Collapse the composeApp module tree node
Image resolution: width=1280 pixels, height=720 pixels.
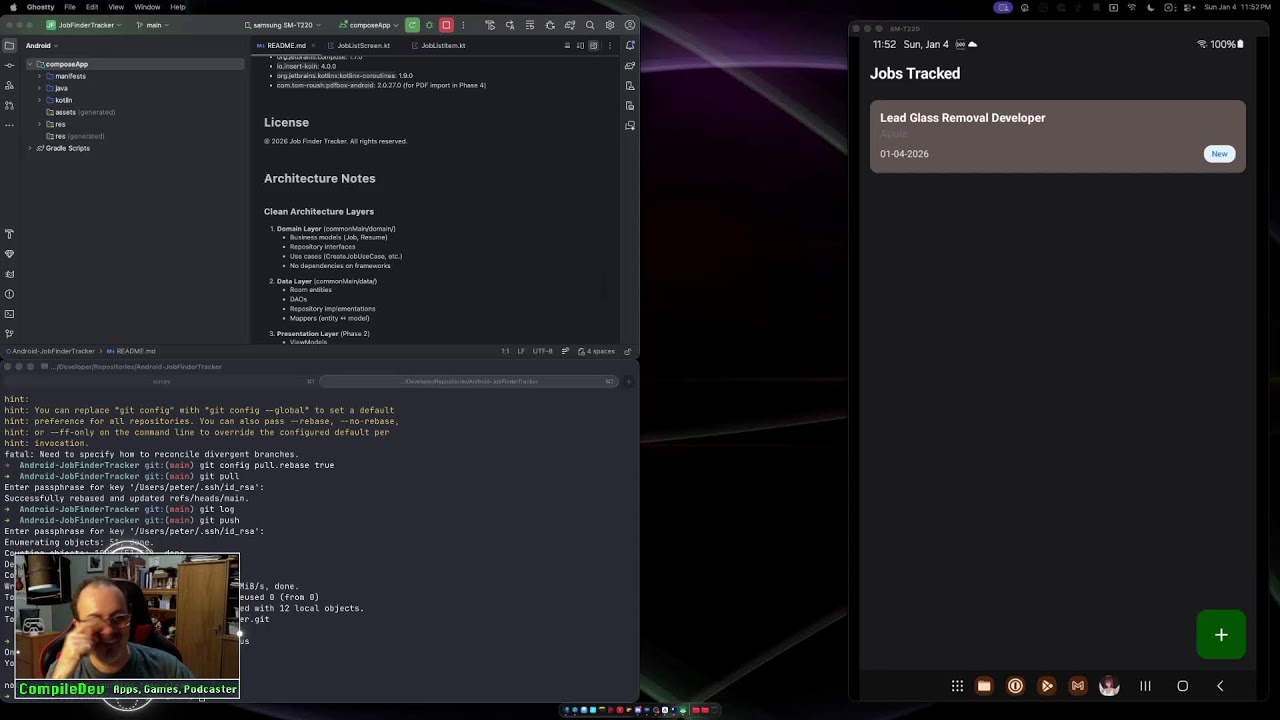click(30, 64)
